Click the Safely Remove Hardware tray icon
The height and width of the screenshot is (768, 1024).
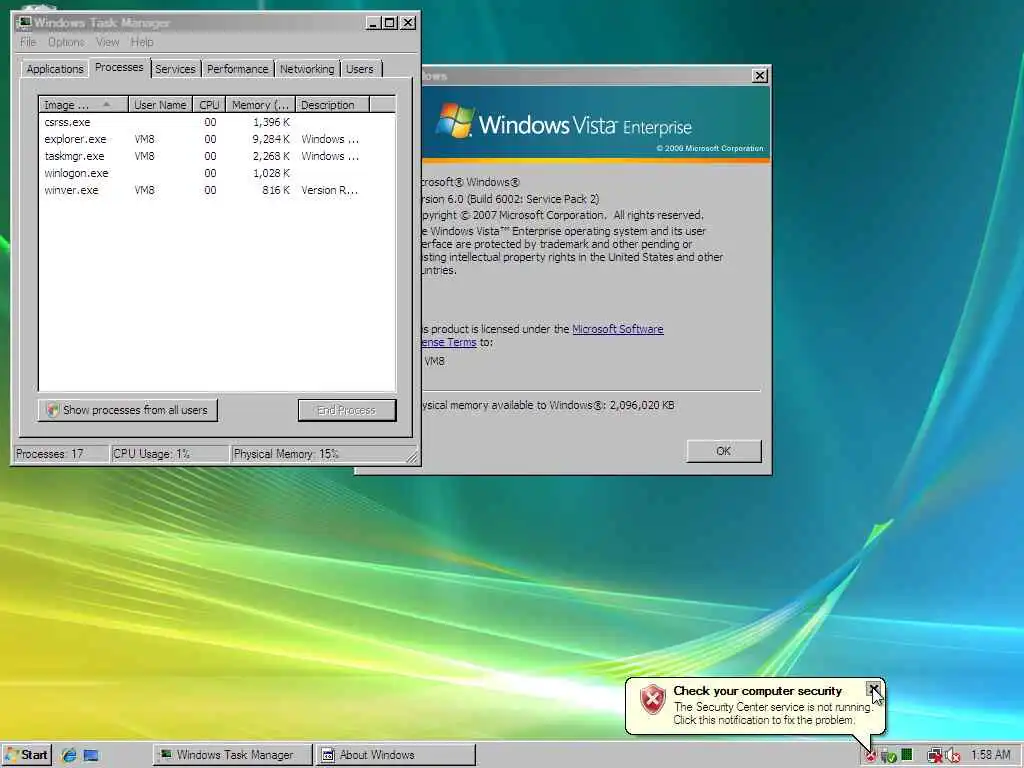point(888,756)
